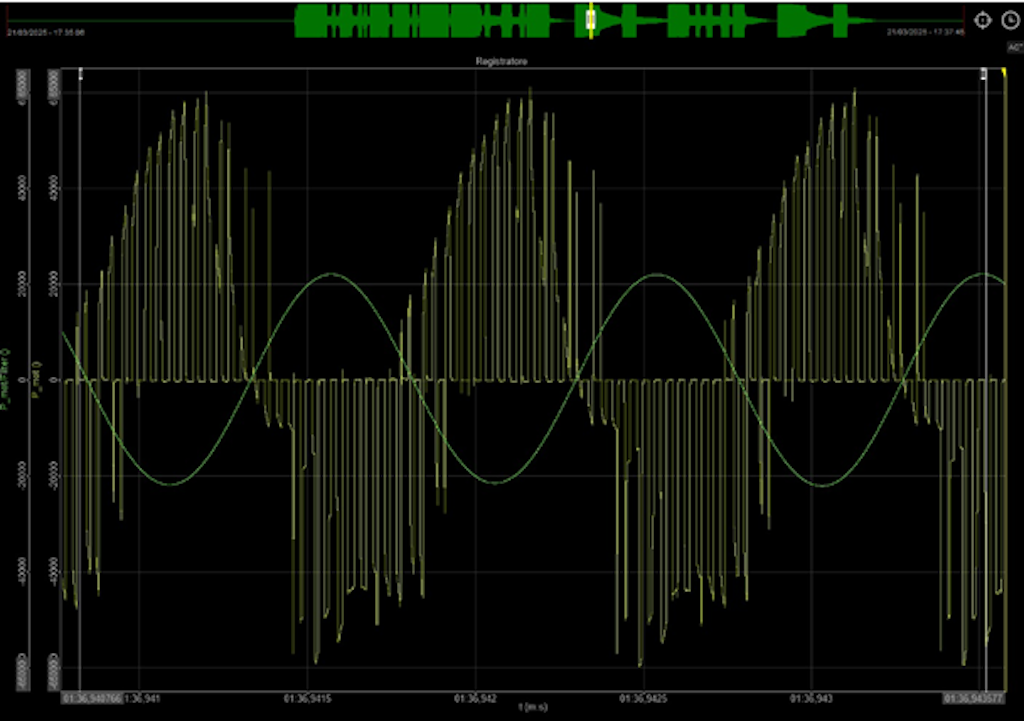The image size is (1024, 721).
Task: Click the P_mot axis minimum value box
Action: pyautogui.click(x=54, y=673)
